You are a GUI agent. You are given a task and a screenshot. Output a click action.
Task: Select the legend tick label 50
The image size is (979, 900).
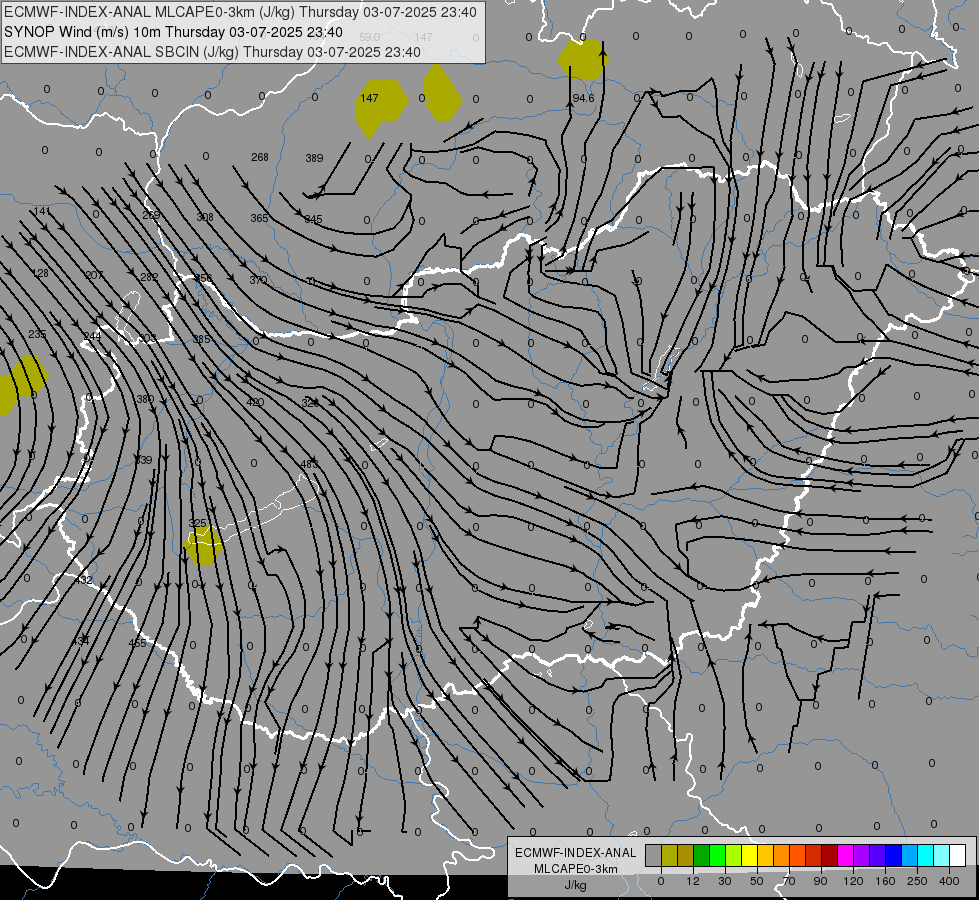point(757,881)
